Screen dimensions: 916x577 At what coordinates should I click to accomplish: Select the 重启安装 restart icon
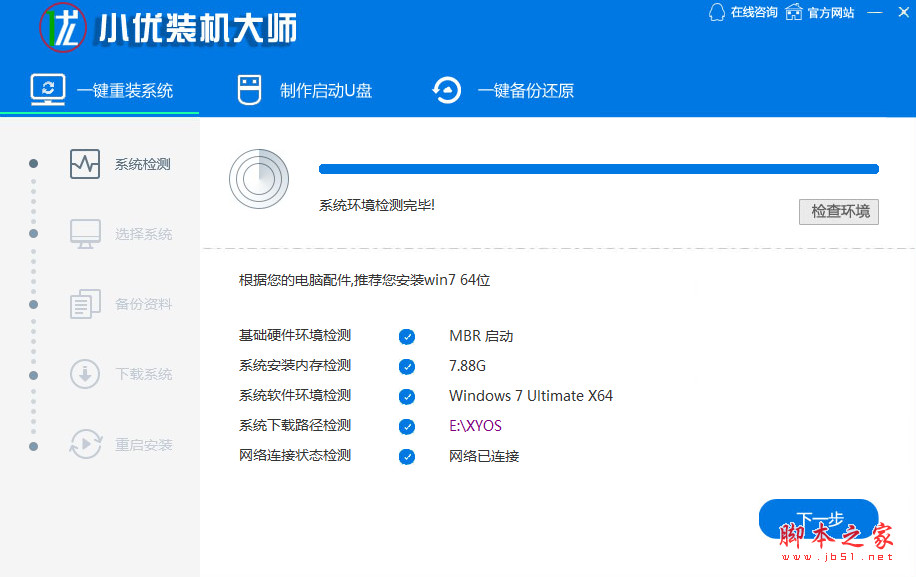85,444
